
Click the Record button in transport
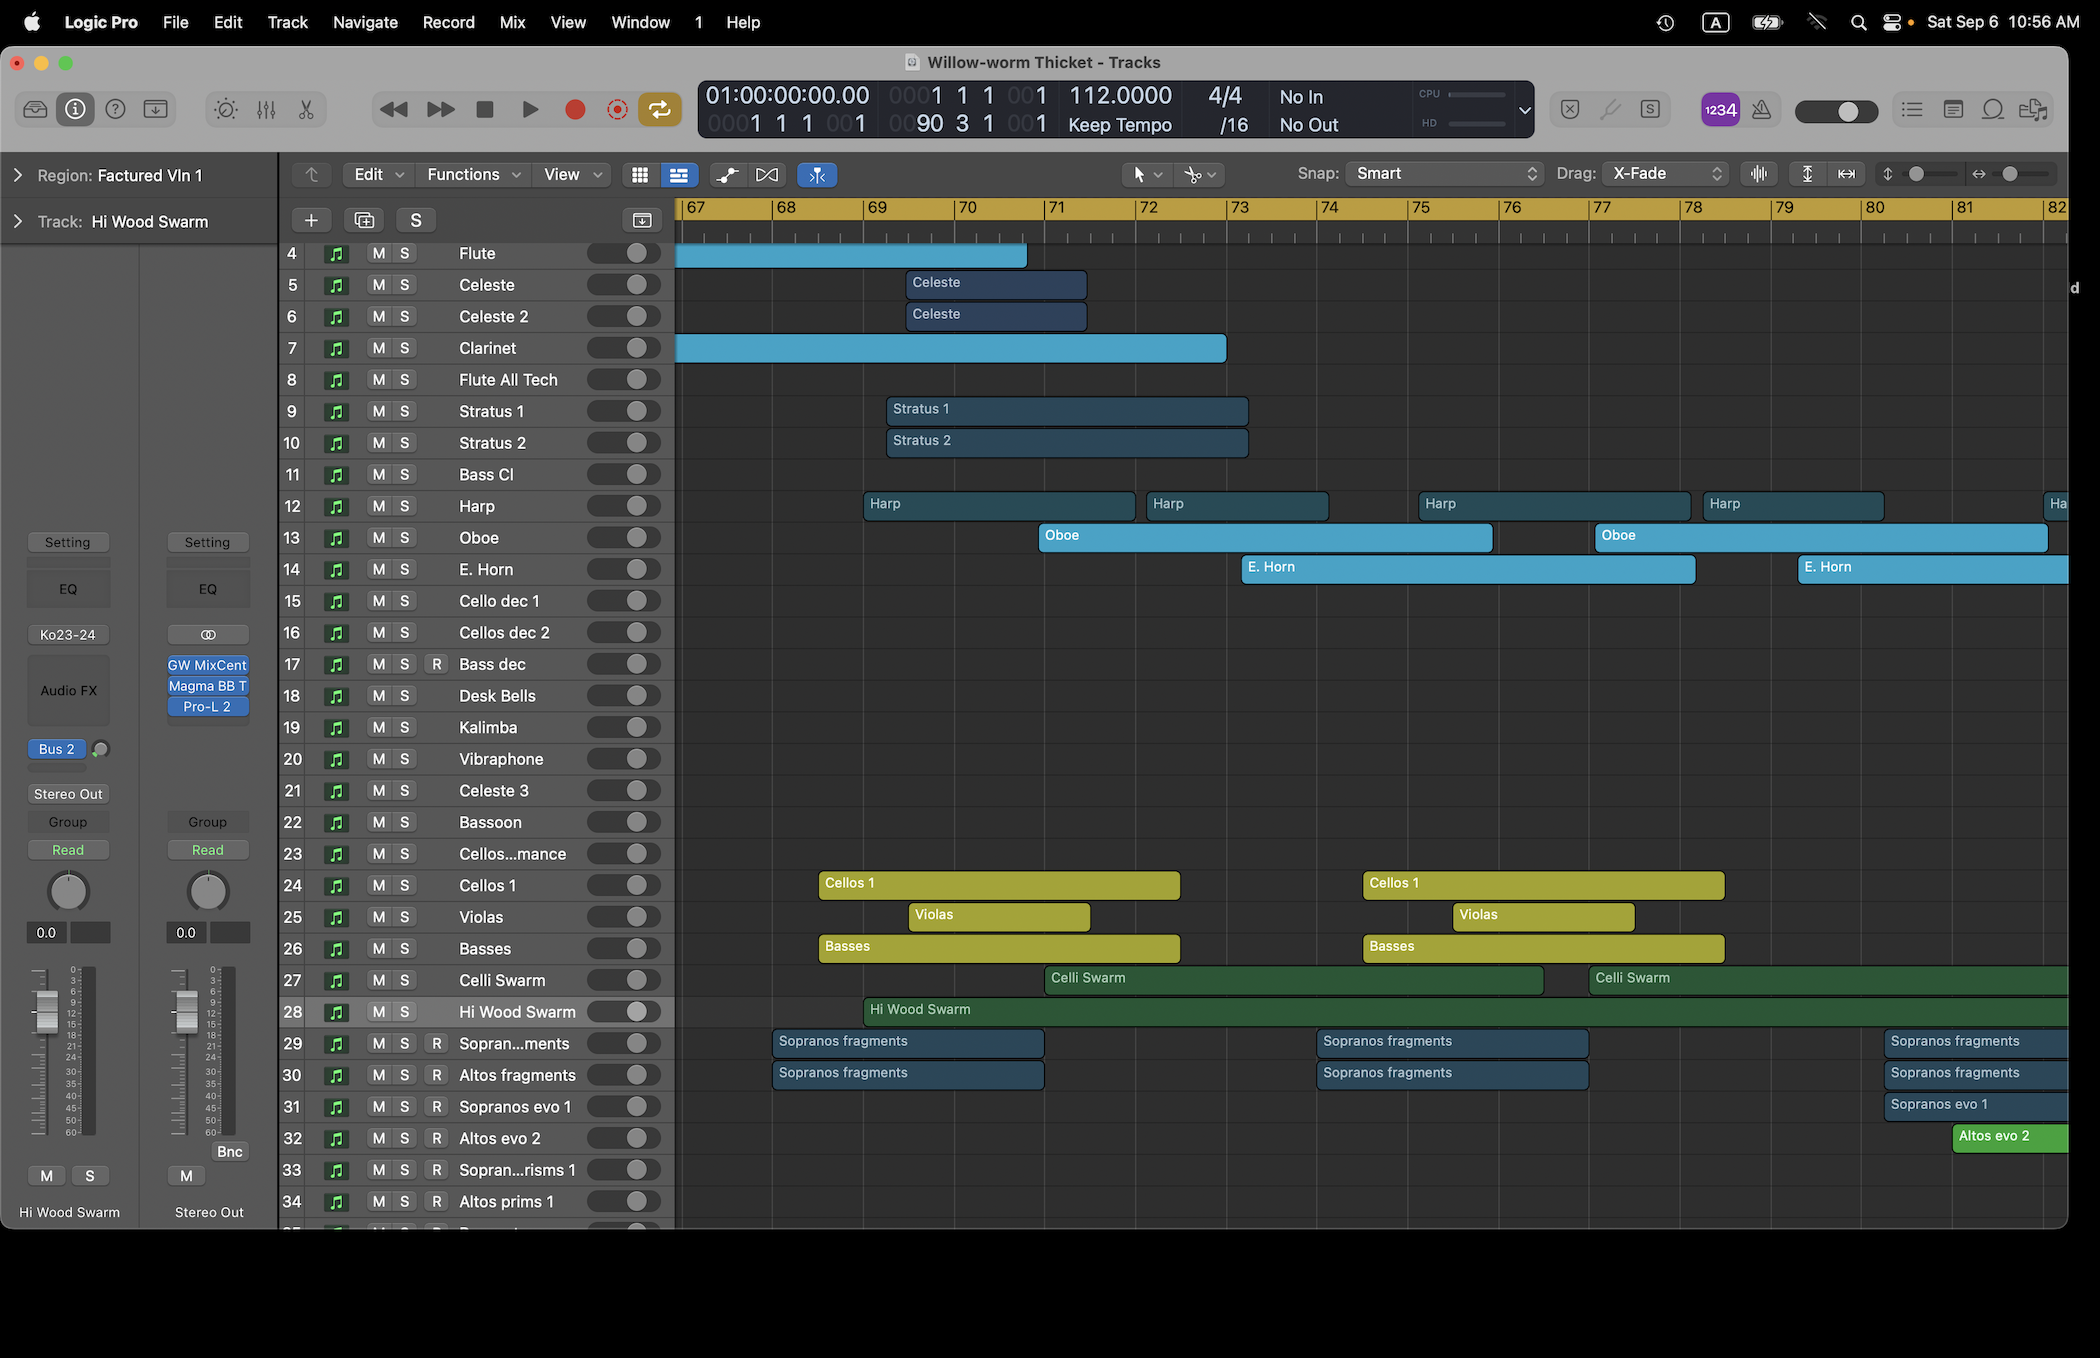574,110
